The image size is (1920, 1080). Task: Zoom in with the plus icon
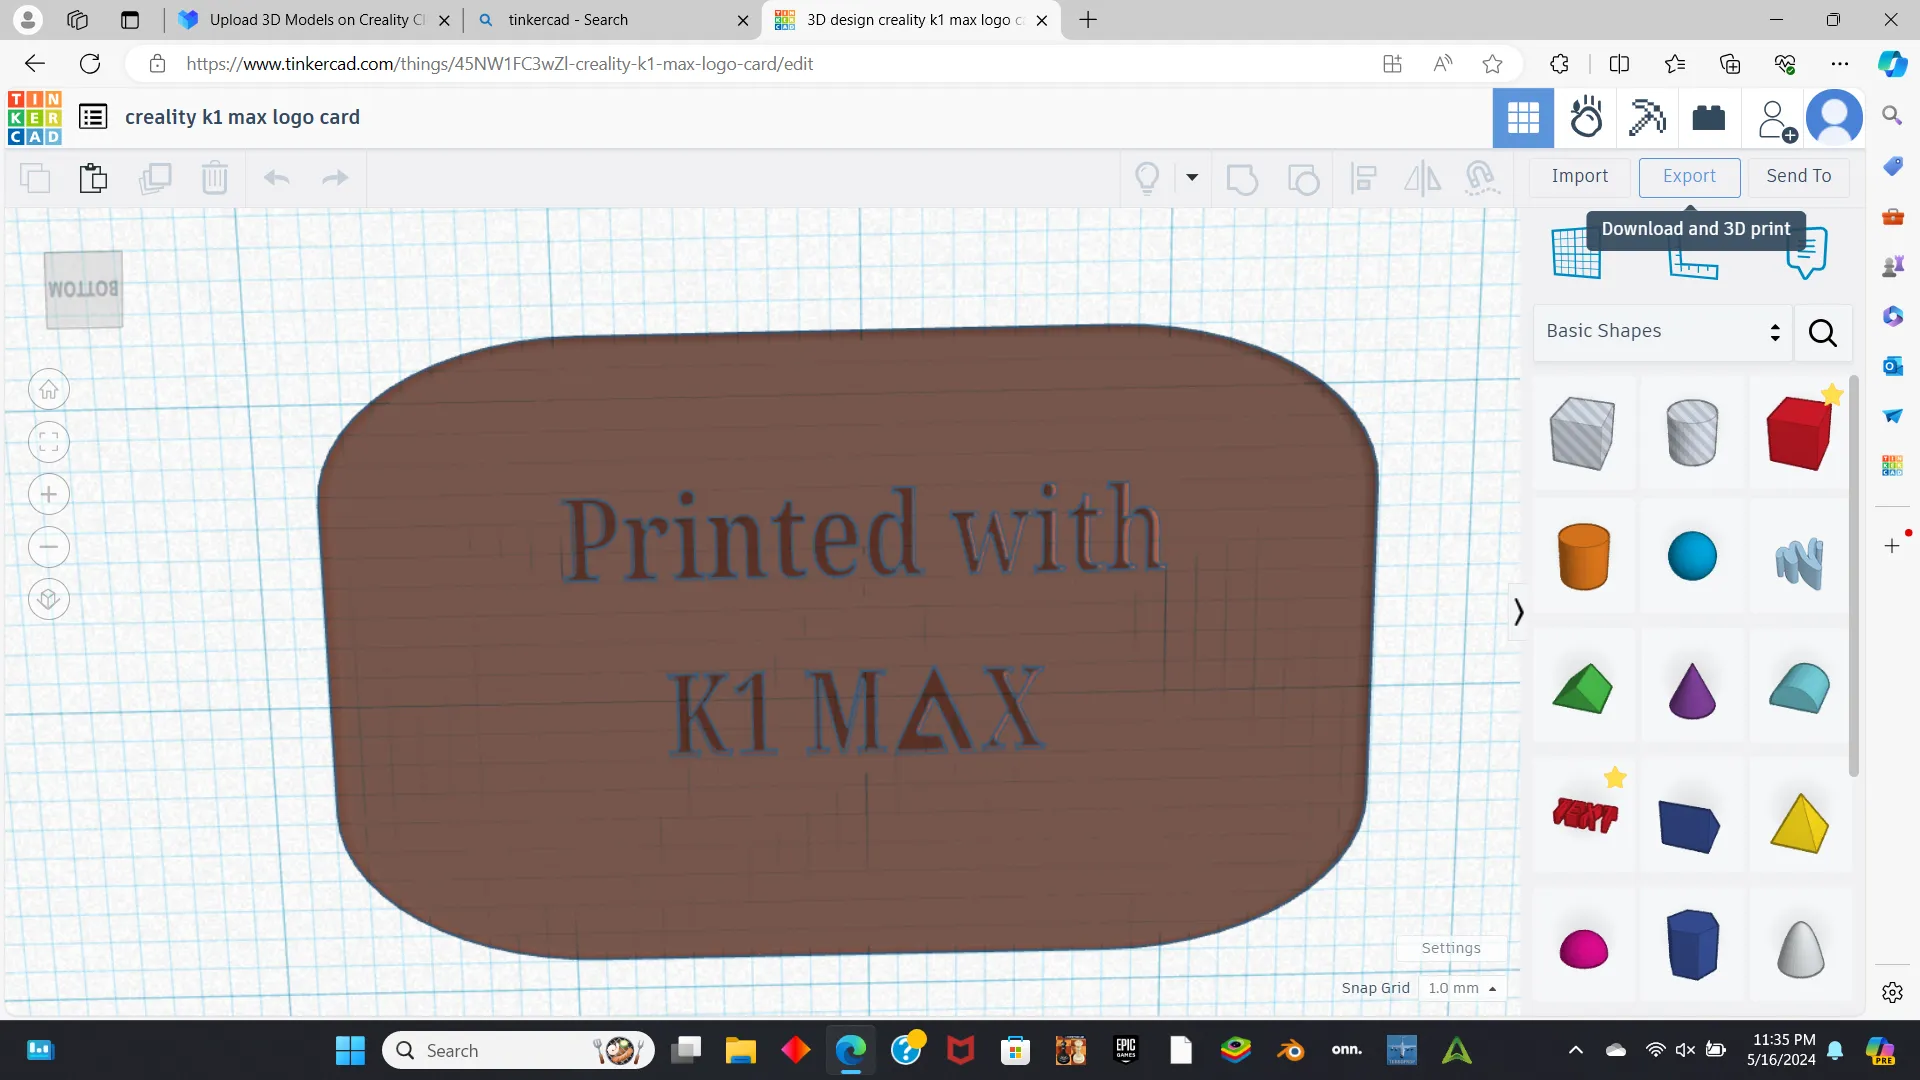[x=49, y=494]
